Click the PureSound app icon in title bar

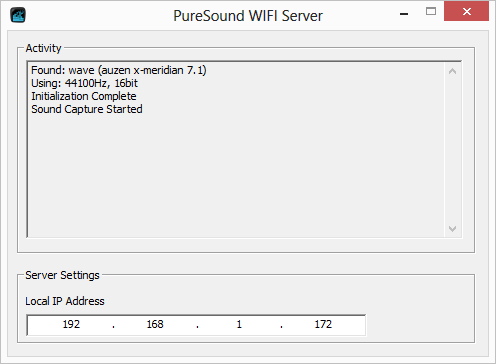click(18, 15)
